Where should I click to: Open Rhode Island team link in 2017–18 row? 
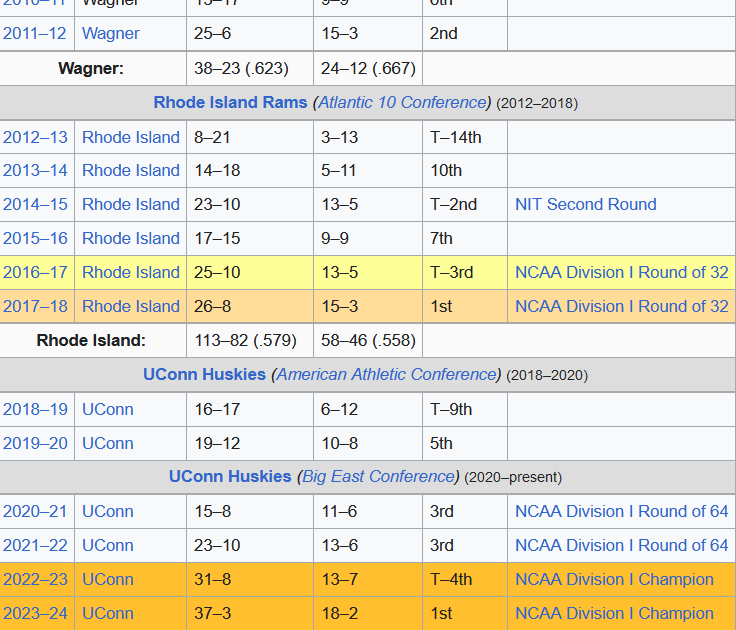point(130,306)
